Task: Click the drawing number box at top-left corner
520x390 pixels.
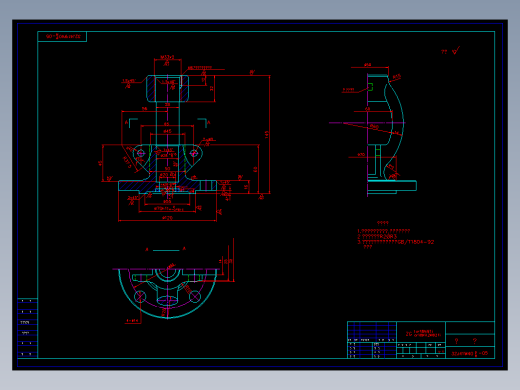Action: (x=62, y=36)
